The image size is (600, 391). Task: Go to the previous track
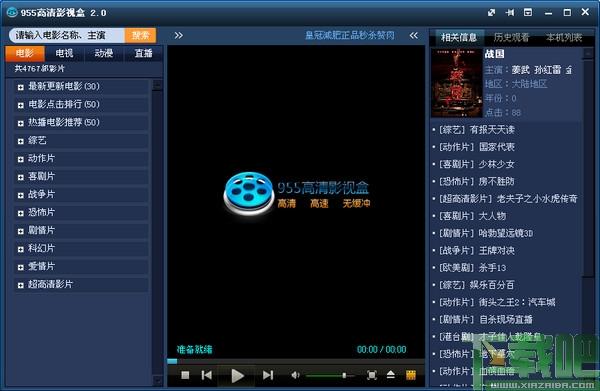tap(207, 375)
